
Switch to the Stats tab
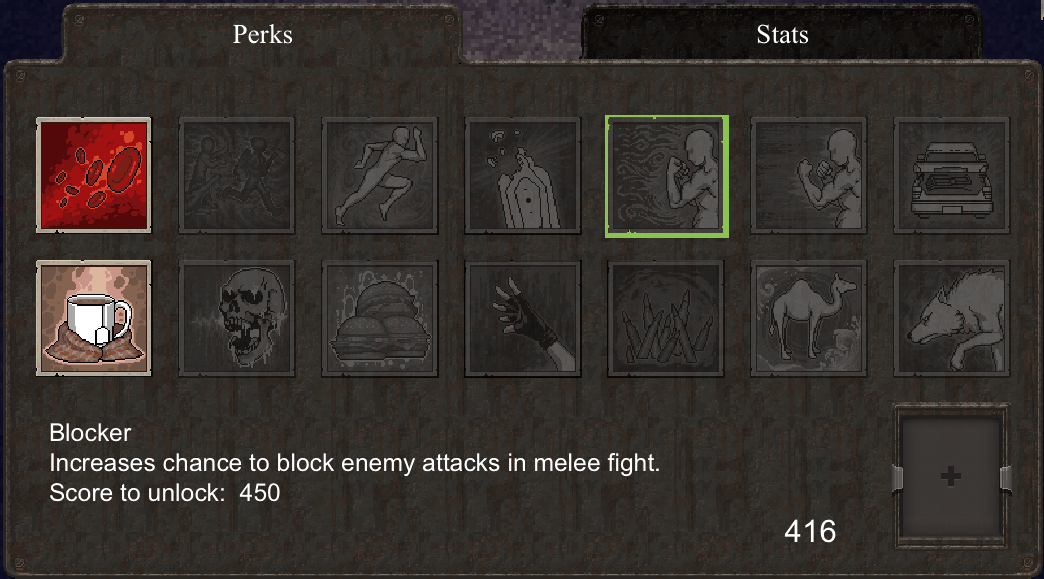[x=782, y=35]
